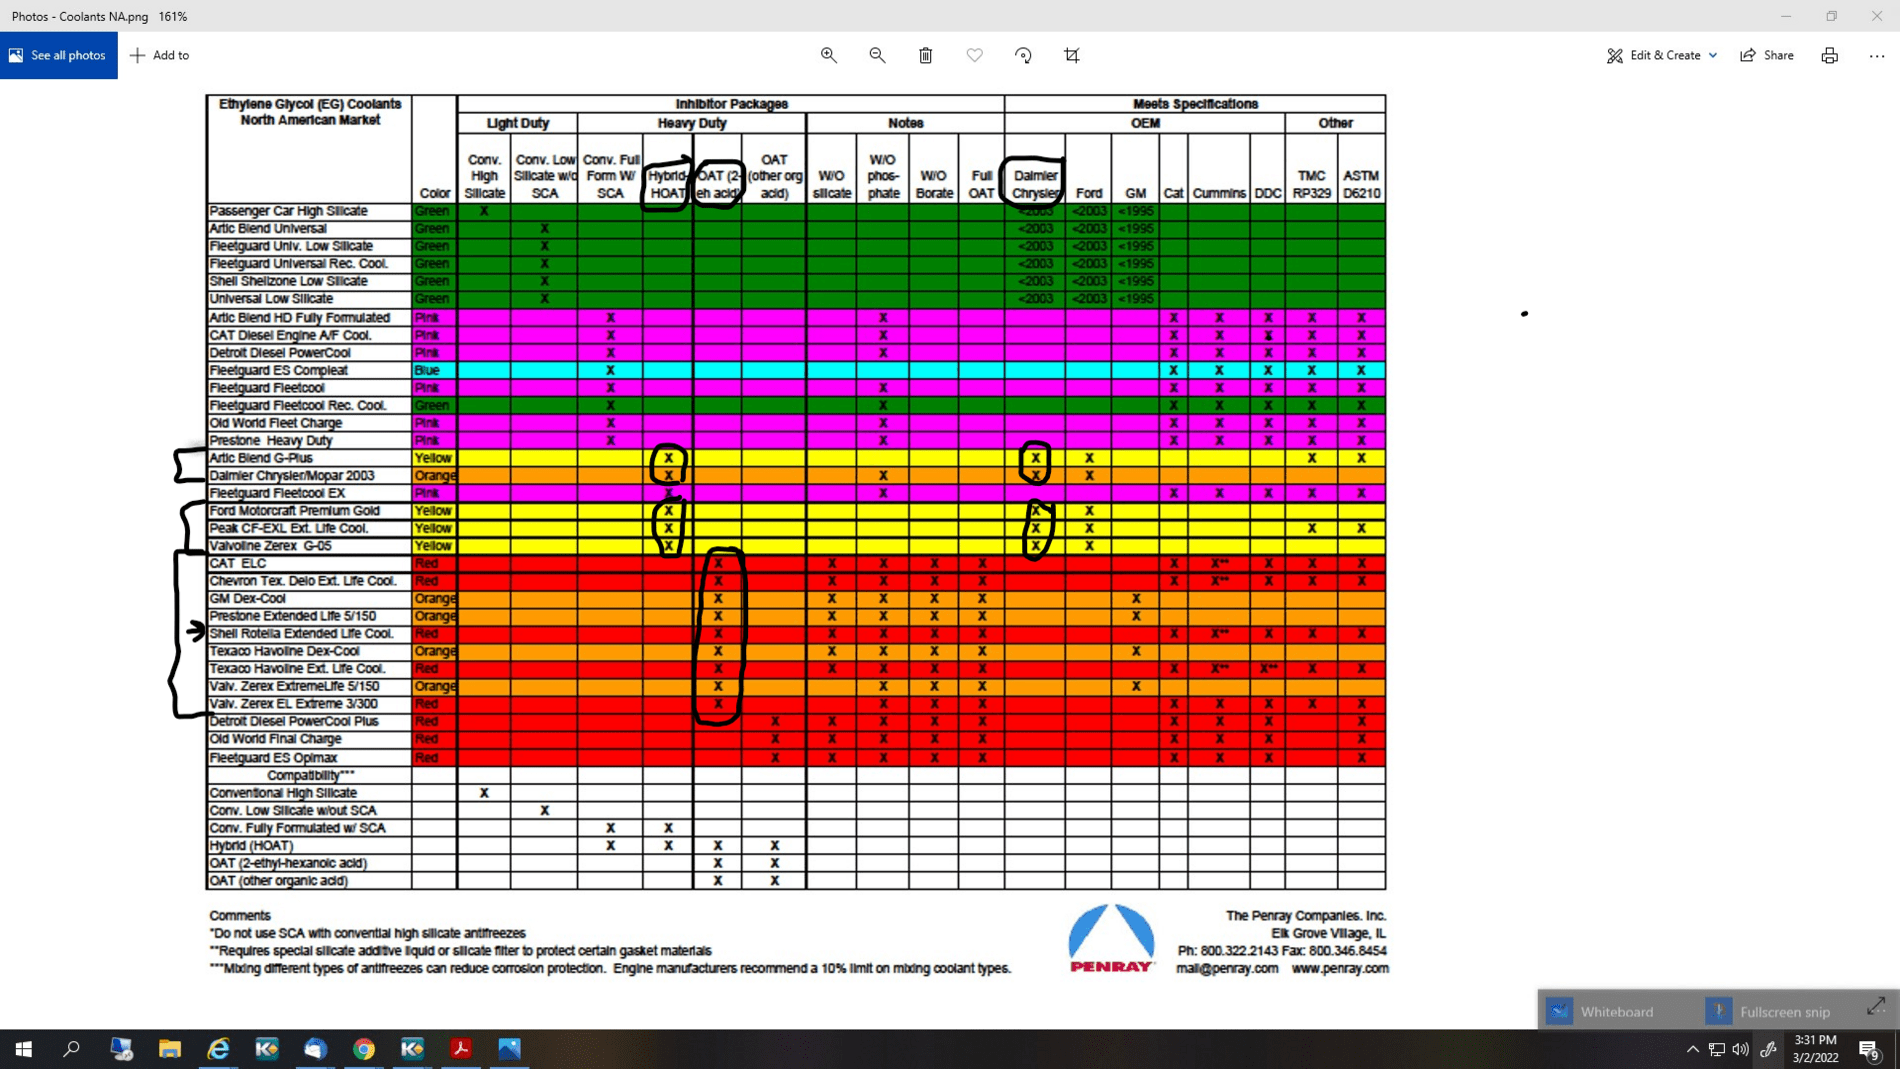Click 'Conventional High Silicate' compatibility row
Screen dimensions: 1900x1069
[x=283, y=793]
